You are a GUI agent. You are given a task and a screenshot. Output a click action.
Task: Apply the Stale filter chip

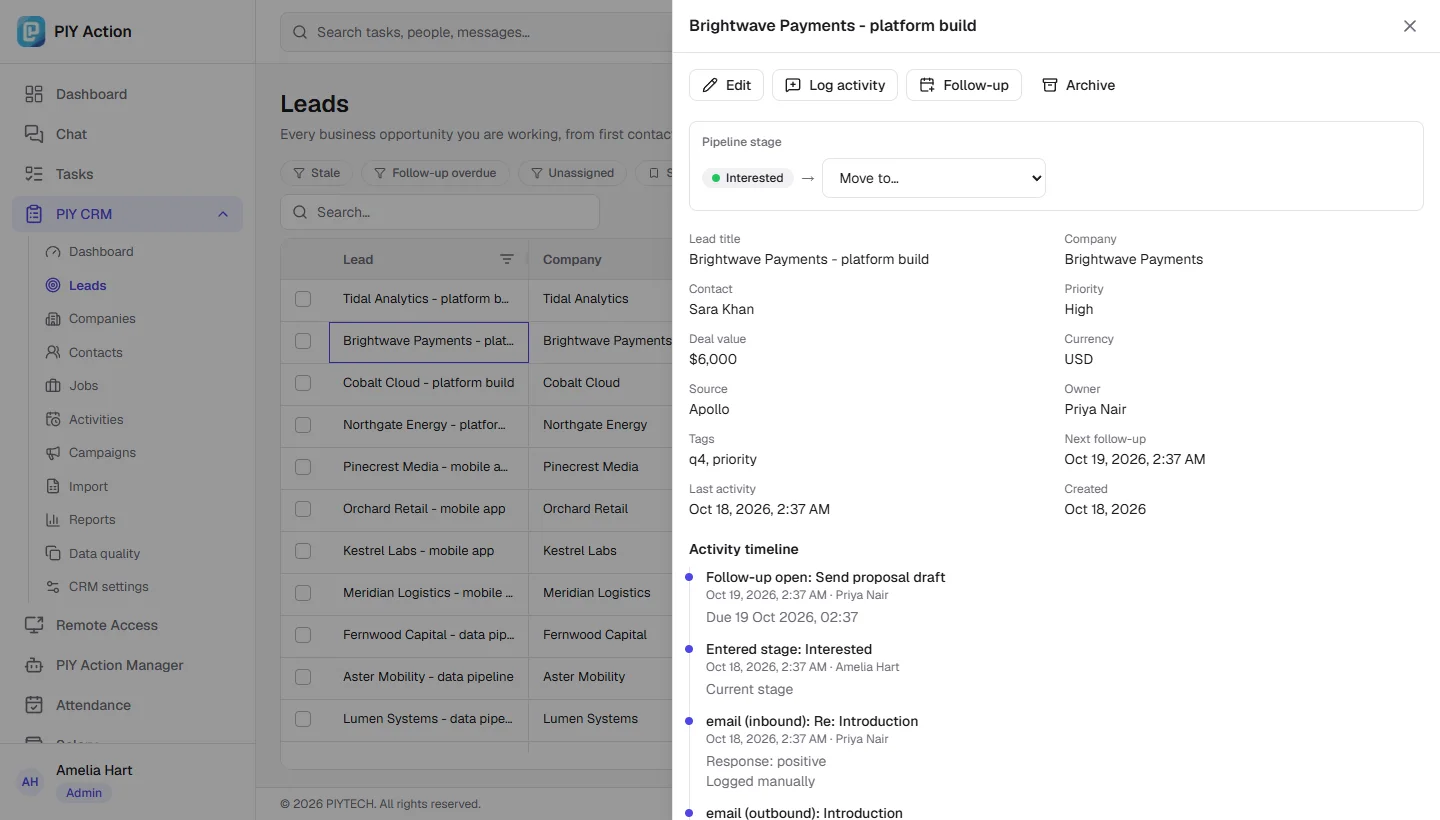coord(316,173)
